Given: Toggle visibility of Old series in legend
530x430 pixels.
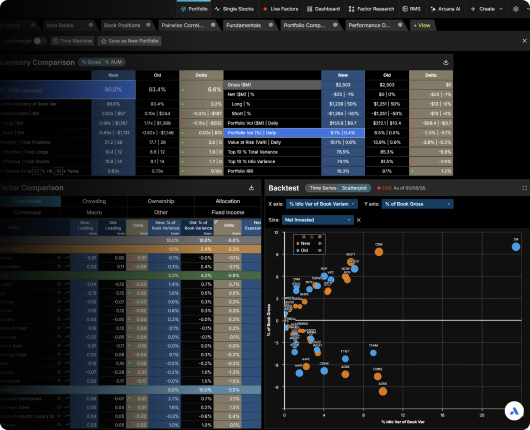Looking at the screenshot, I should pyautogui.click(x=320, y=250).
